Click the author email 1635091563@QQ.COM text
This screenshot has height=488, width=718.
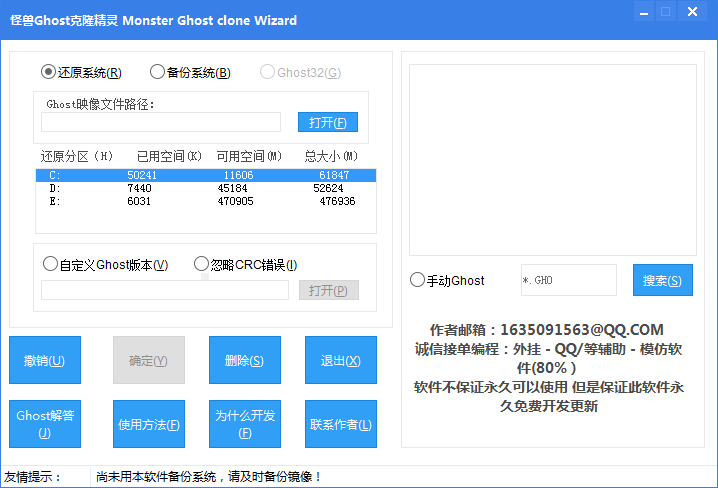(x=582, y=330)
